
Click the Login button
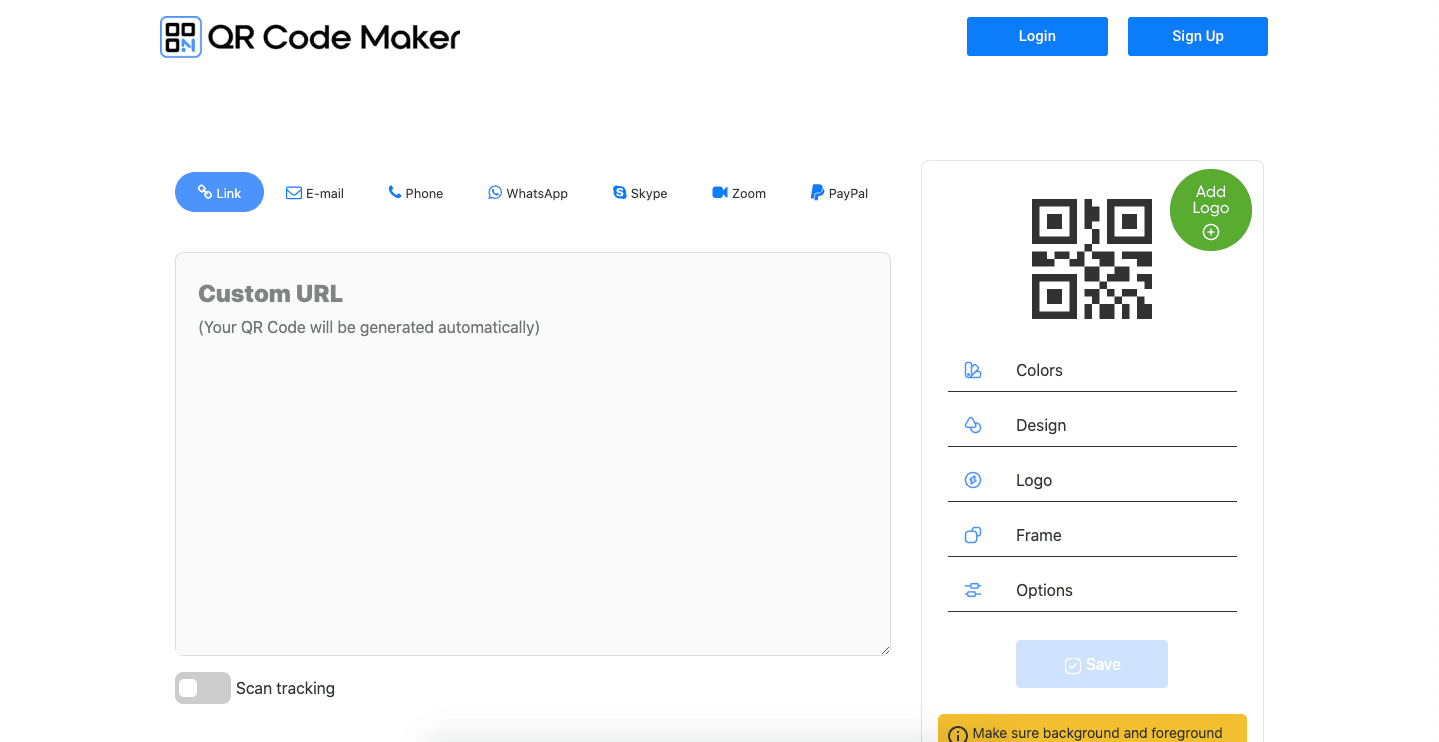[x=1036, y=36]
